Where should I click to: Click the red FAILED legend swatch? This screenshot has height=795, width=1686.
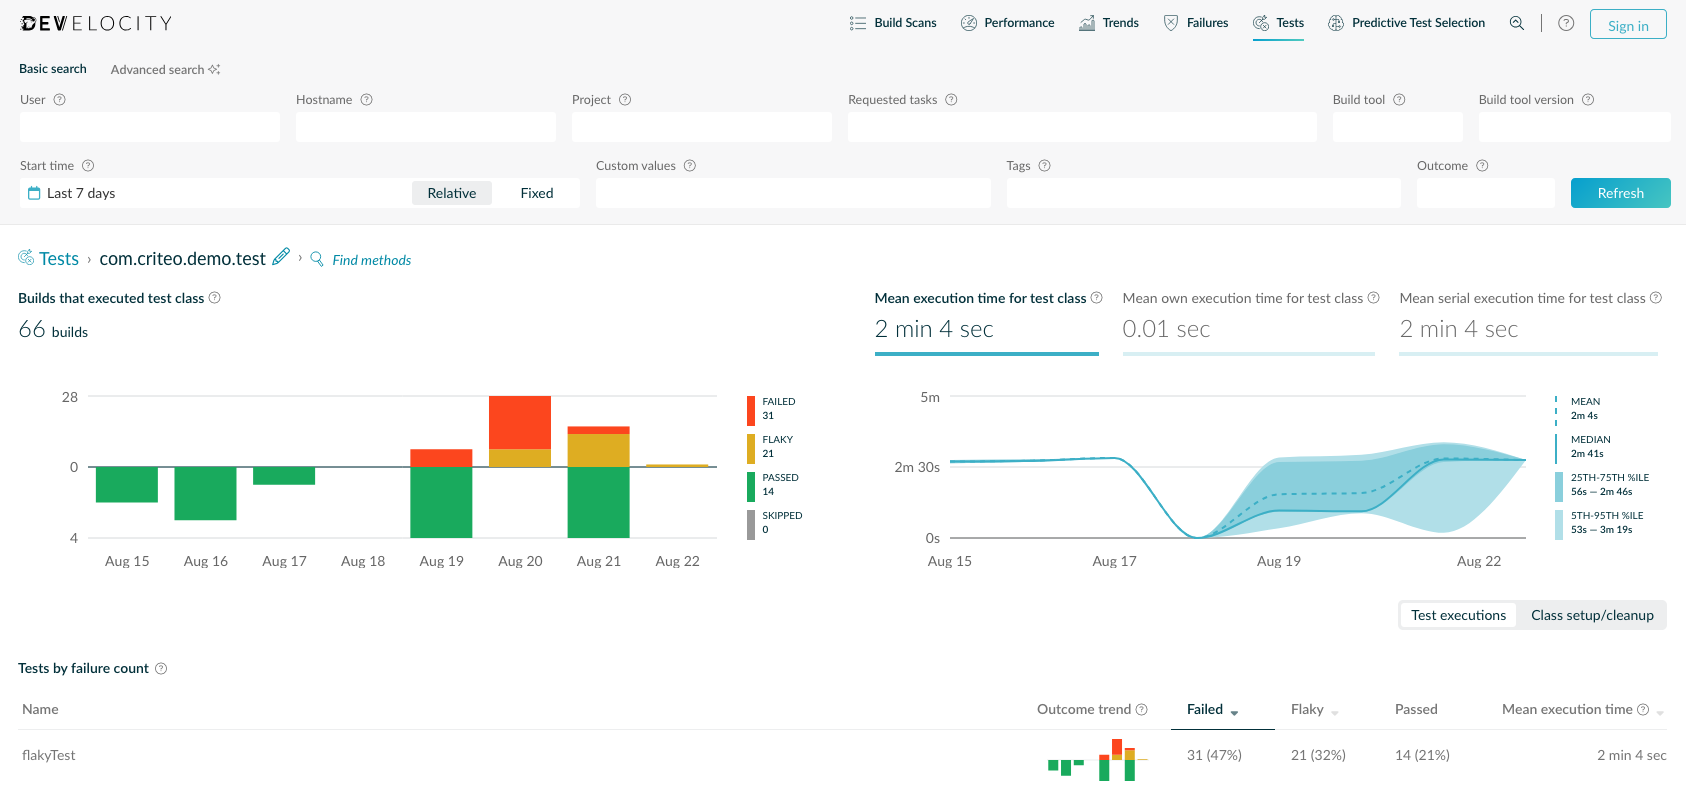[751, 409]
